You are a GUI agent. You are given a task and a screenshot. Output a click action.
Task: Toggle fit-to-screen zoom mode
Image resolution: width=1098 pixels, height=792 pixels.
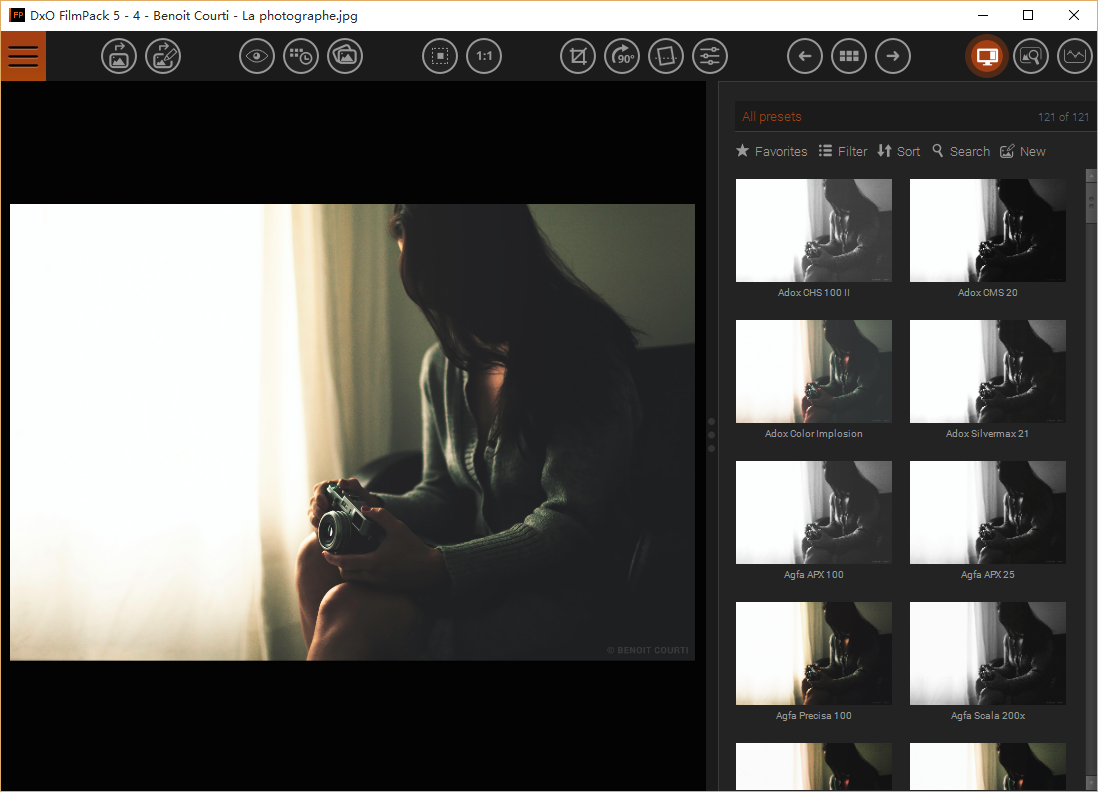439,56
